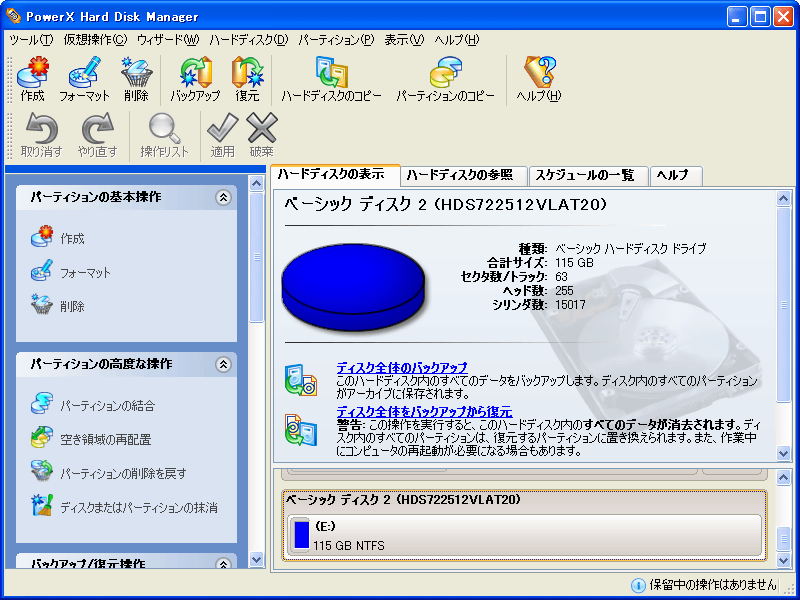Launch ハードディスクのコピー from the toolbar
This screenshot has width=800, height=600.
[x=332, y=79]
